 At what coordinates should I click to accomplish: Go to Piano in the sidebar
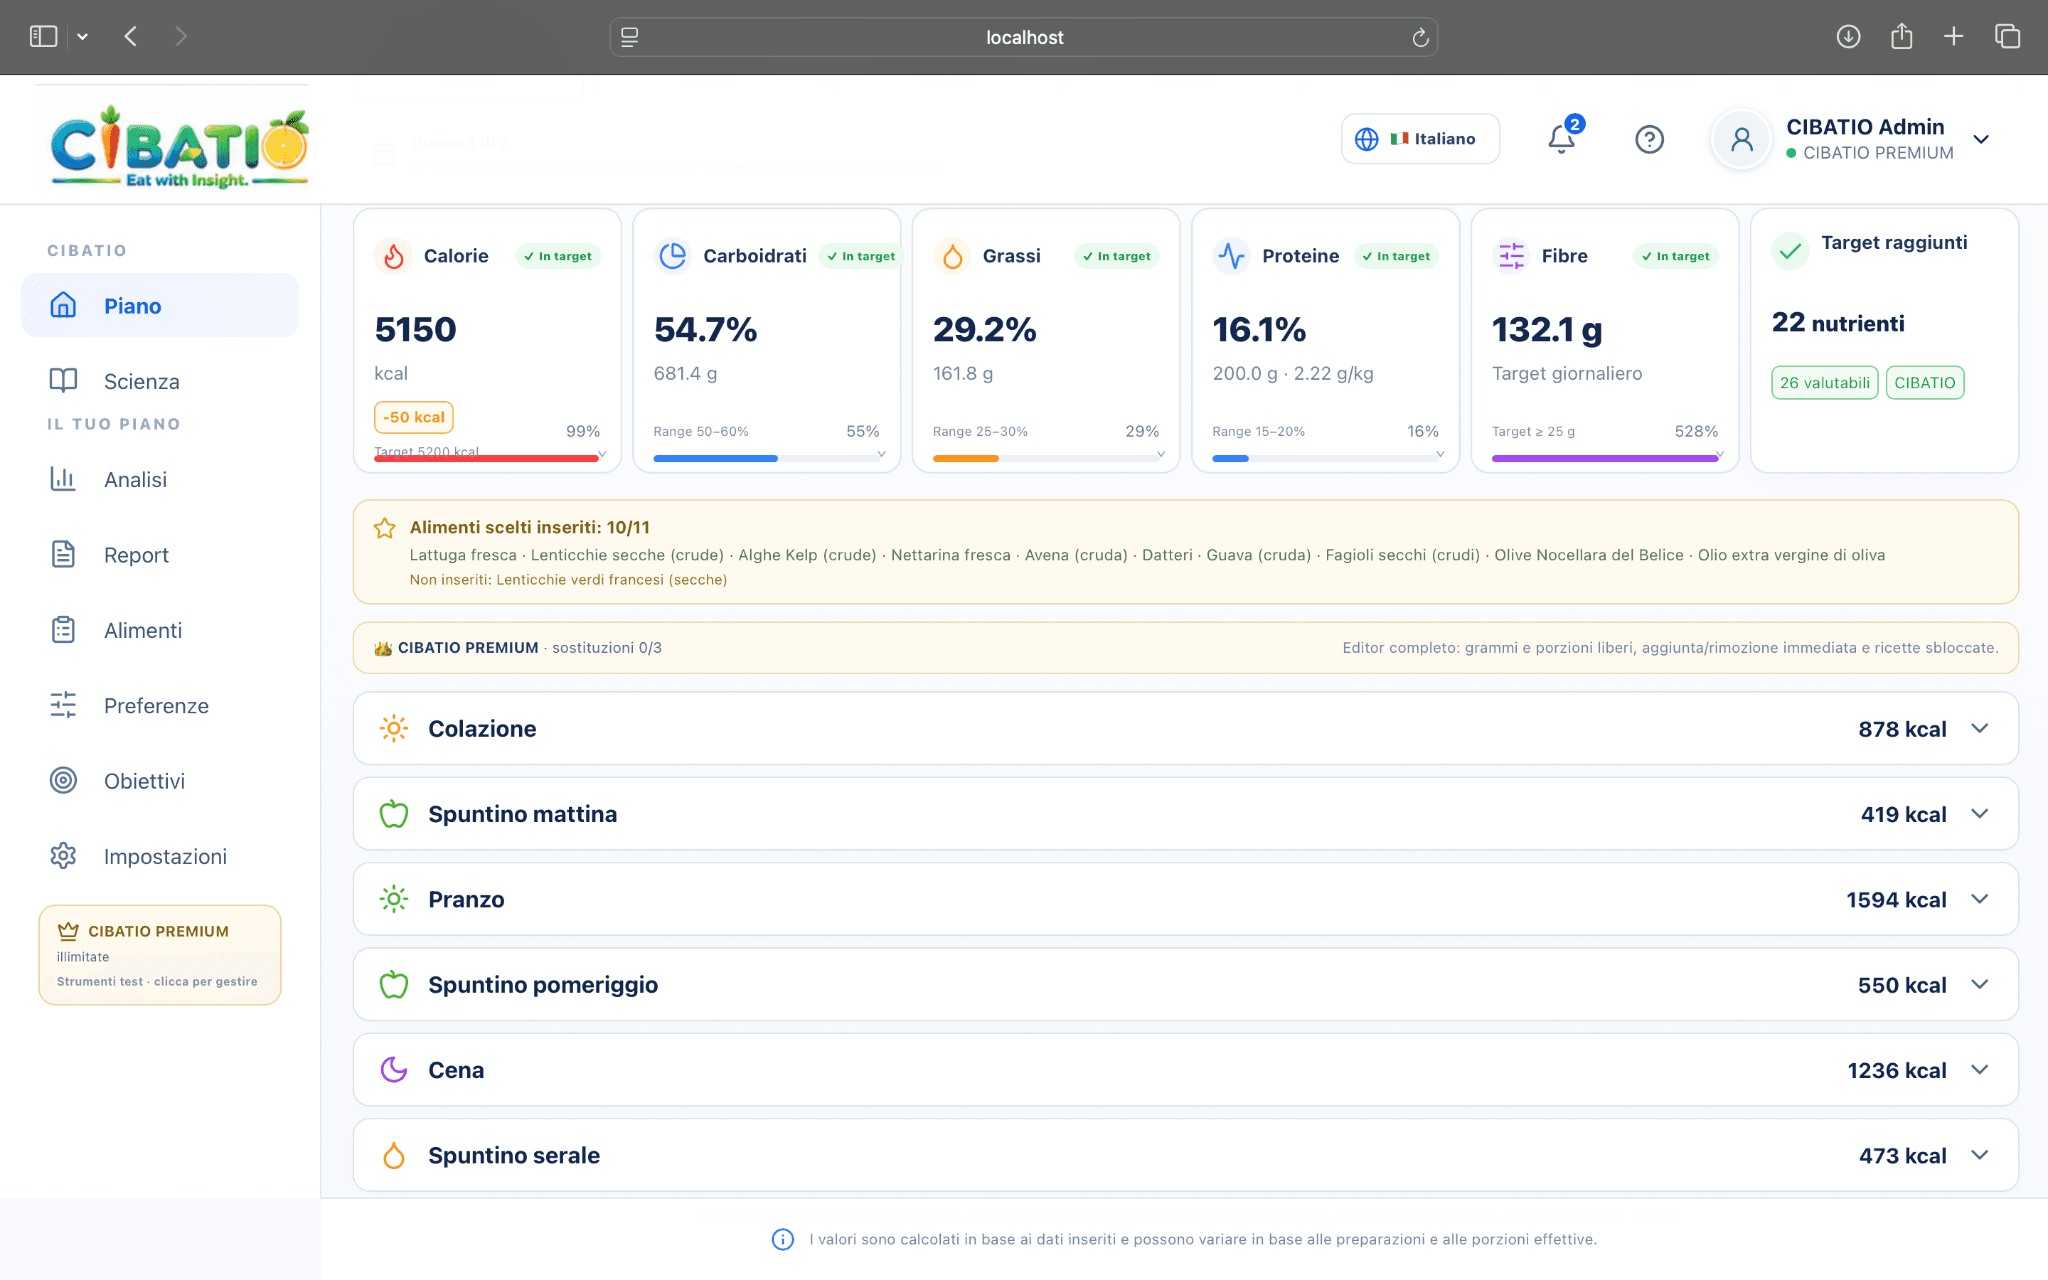point(160,306)
